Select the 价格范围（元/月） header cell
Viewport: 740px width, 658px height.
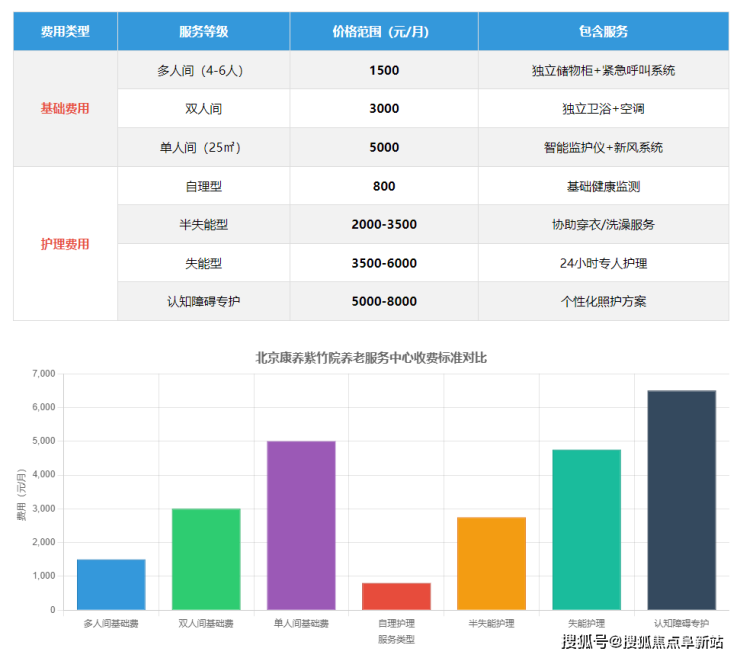point(383,31)
